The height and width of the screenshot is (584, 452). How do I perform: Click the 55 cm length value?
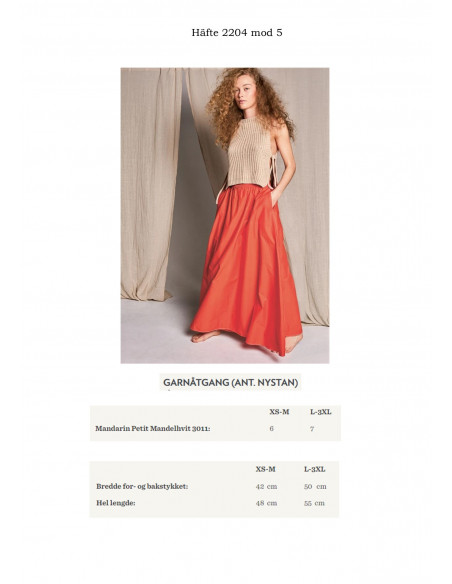(x=314, y=503)
